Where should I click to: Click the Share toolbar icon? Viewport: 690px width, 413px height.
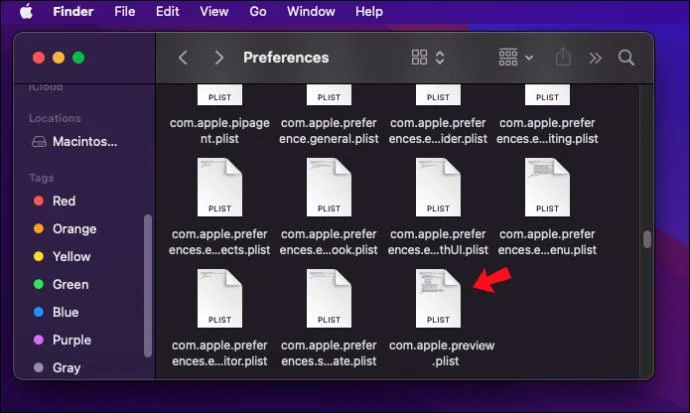click(563, 57)
